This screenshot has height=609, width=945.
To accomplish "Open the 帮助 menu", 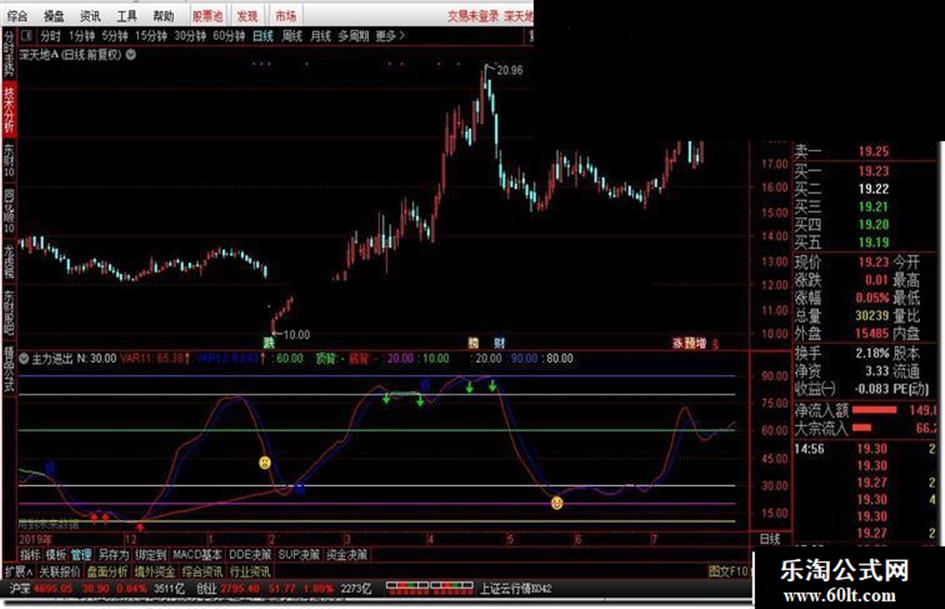I will (163, 16).
